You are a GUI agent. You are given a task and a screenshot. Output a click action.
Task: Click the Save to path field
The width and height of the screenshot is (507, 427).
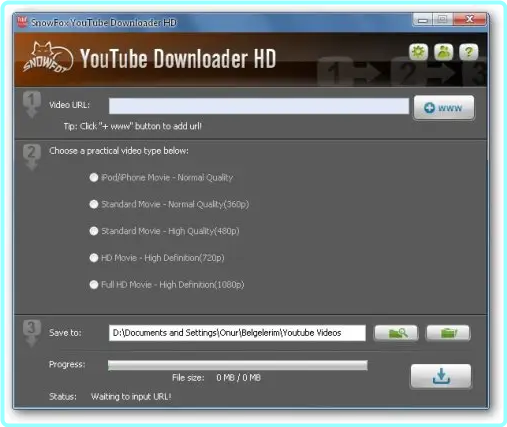point(237,333)
